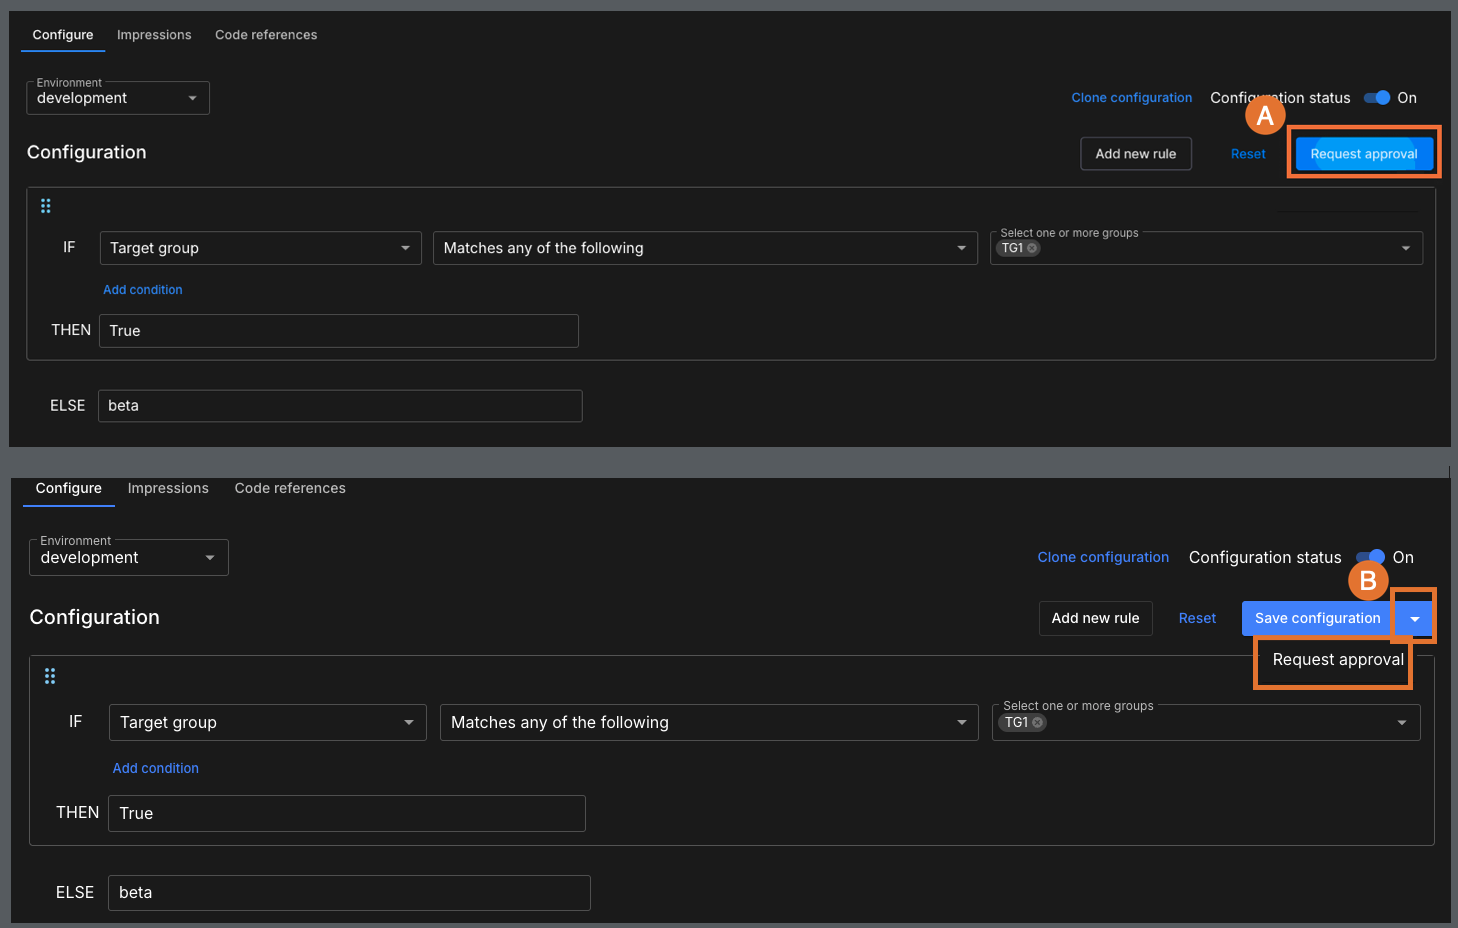Select the Configure tab
1458x928 pixels.
click(62, 34)
